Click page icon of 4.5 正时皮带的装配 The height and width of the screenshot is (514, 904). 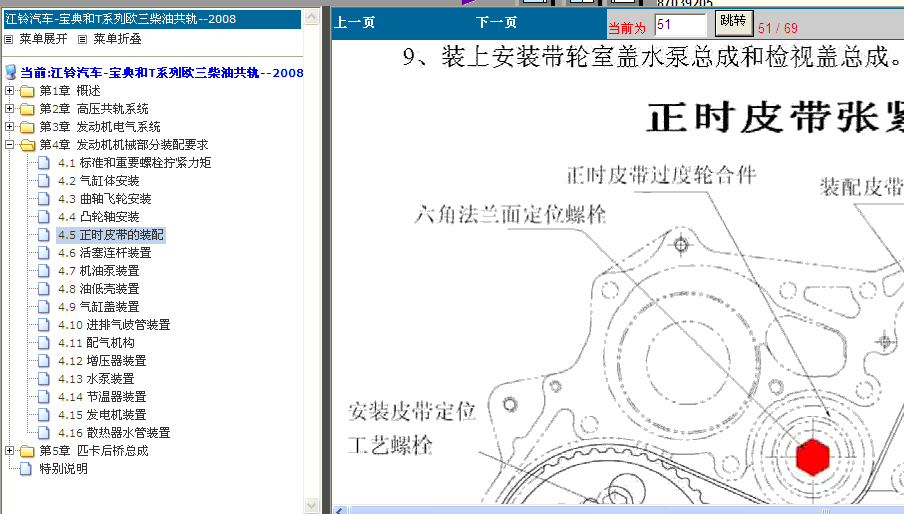pyautogui.click(x=44, y=235)
